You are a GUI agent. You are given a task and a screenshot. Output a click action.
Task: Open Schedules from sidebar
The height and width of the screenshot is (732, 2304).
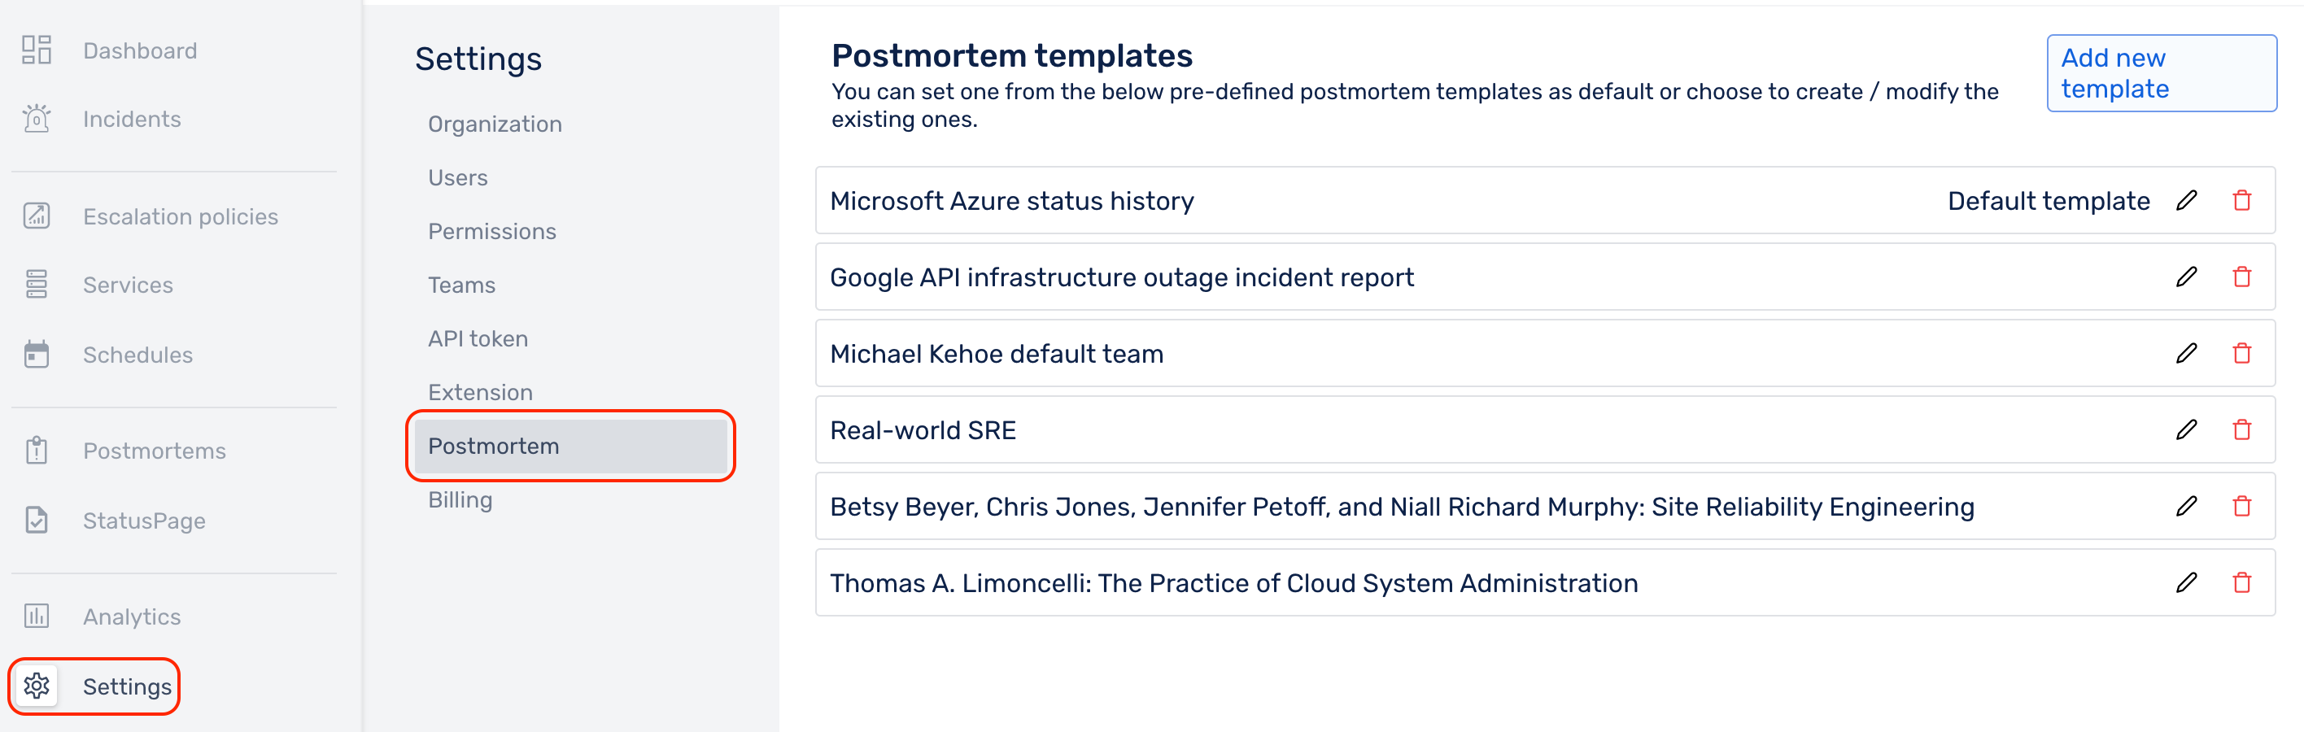point(138,354)
